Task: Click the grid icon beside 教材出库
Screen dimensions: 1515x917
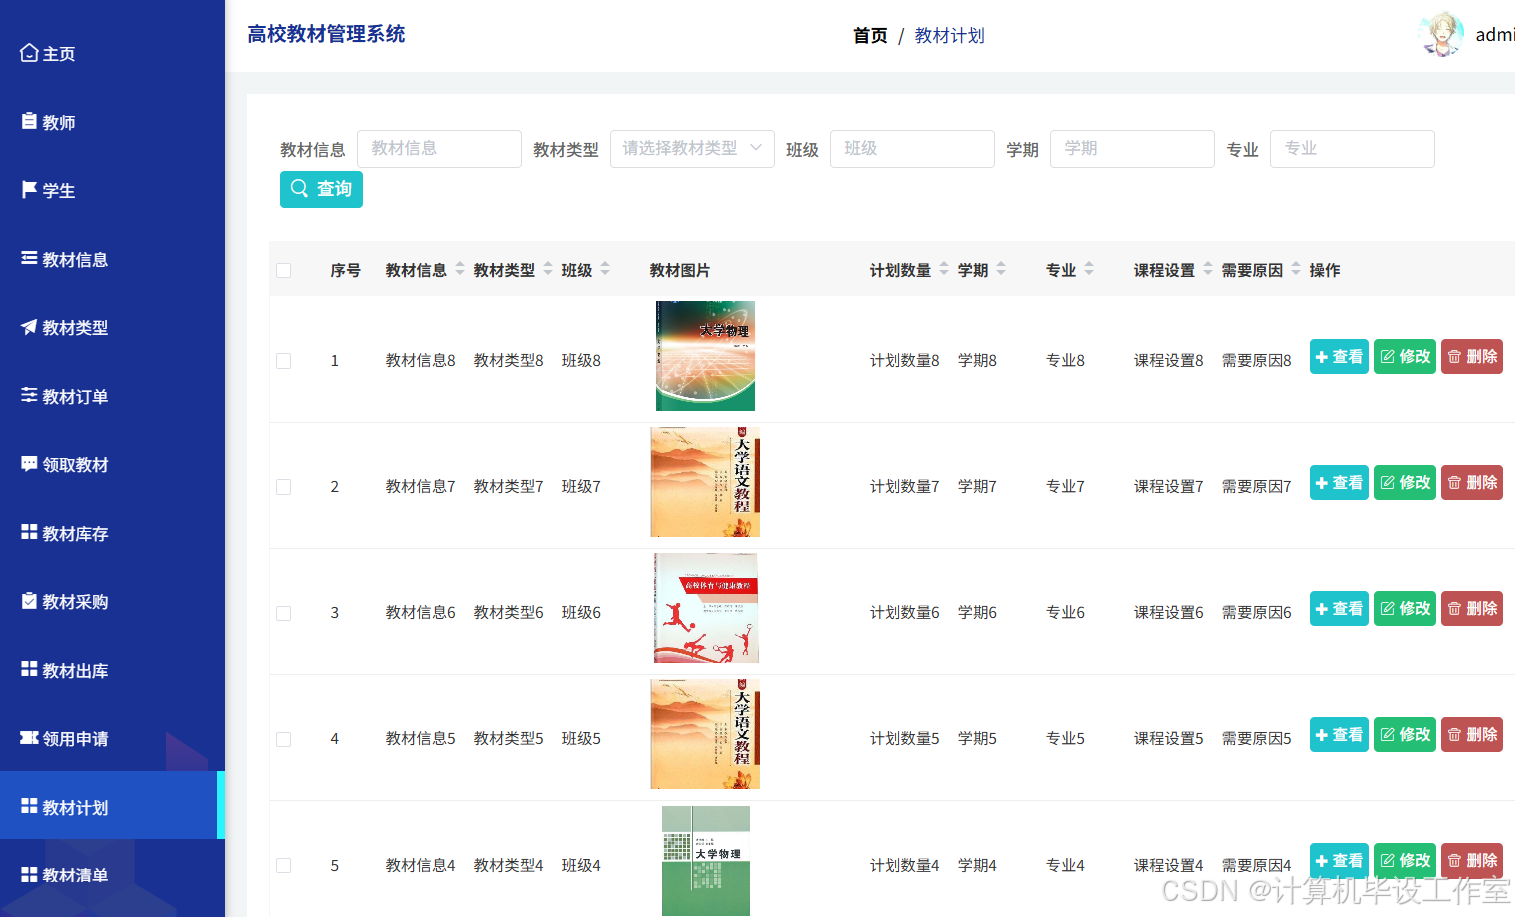Action: click(x=29, y=669)
